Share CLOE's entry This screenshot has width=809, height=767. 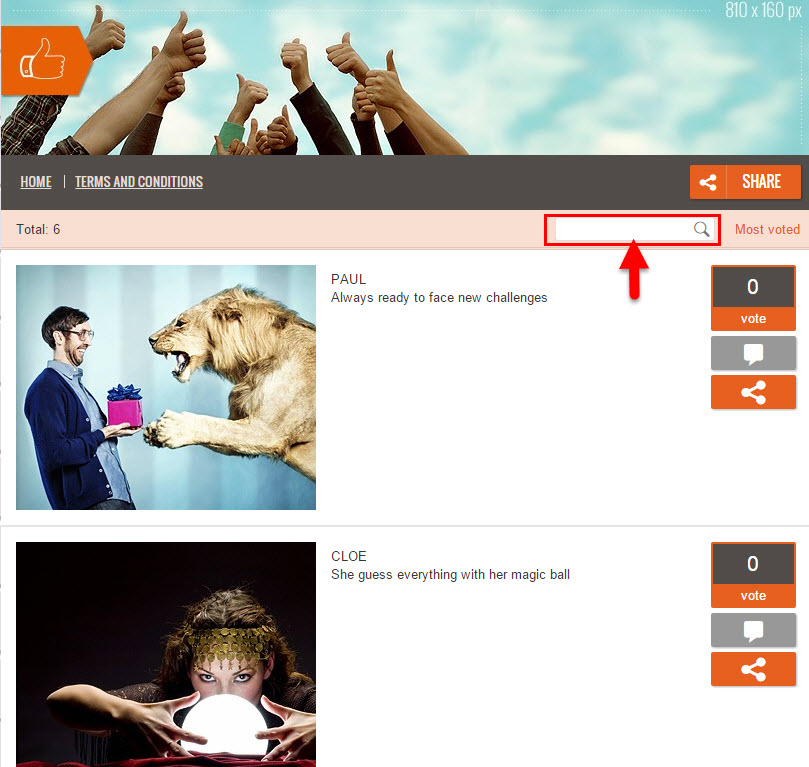pos(753,670)
